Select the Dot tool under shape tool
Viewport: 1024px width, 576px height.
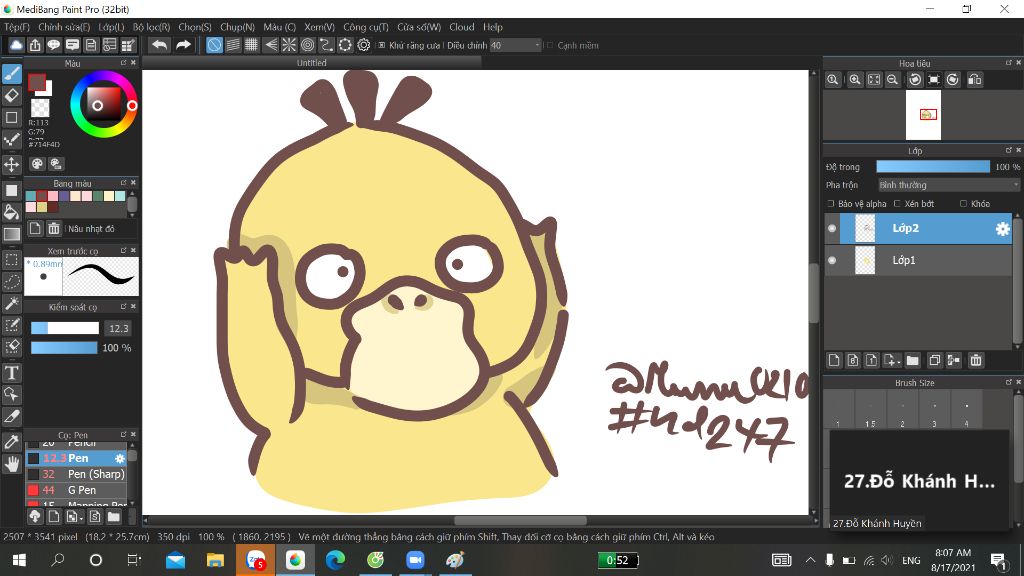(x=12, y=140)
